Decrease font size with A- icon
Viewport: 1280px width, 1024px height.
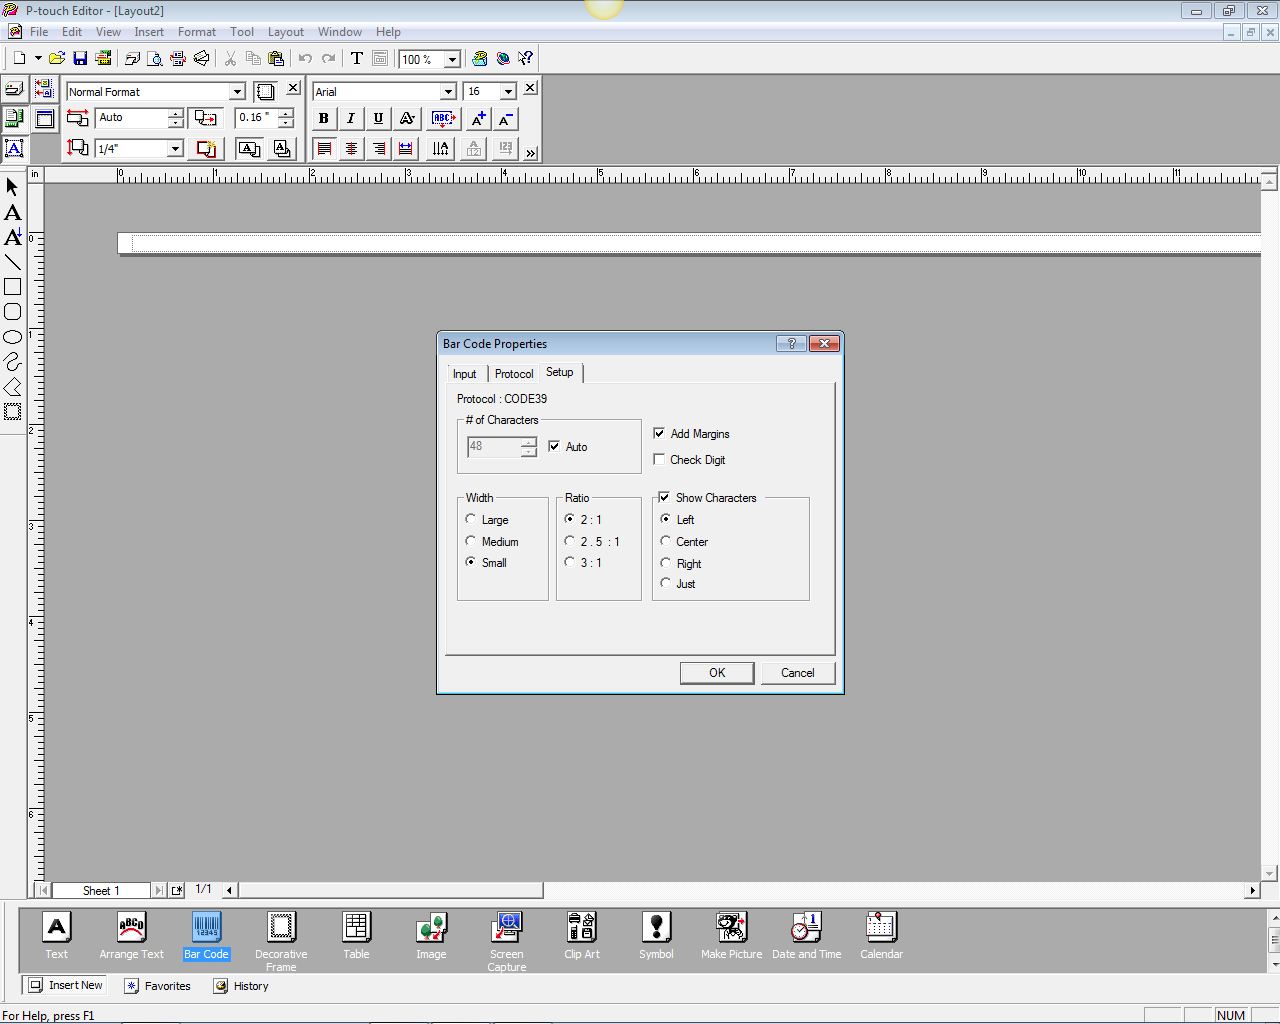(506, 118)
